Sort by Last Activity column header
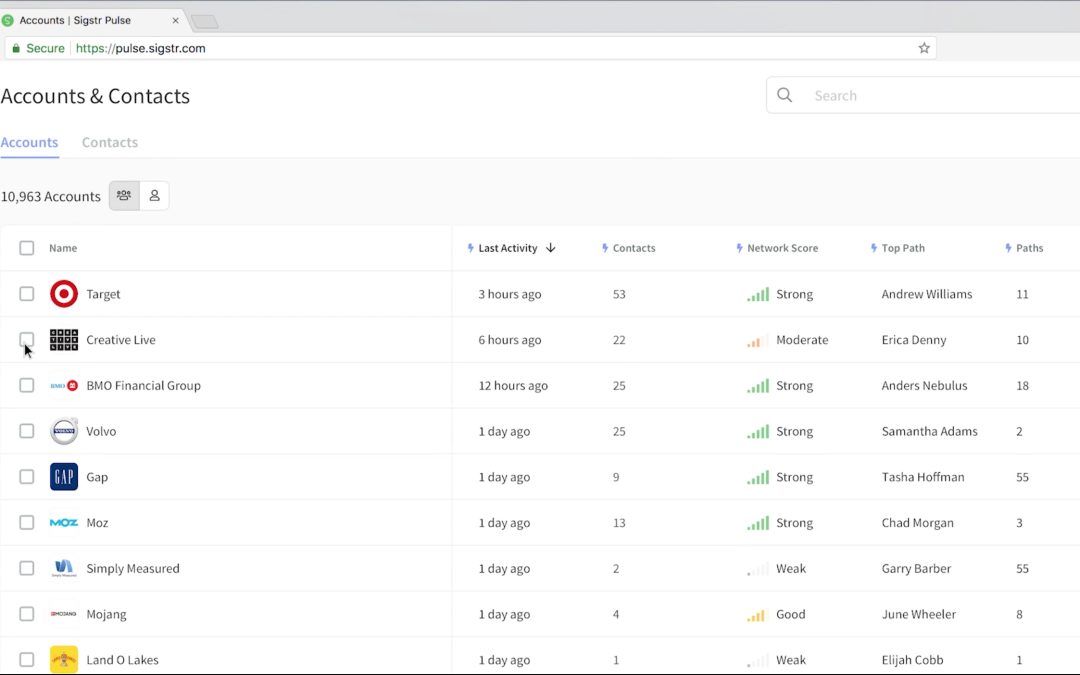This screenshot has height=675, width=1080. tap(508, 248)
